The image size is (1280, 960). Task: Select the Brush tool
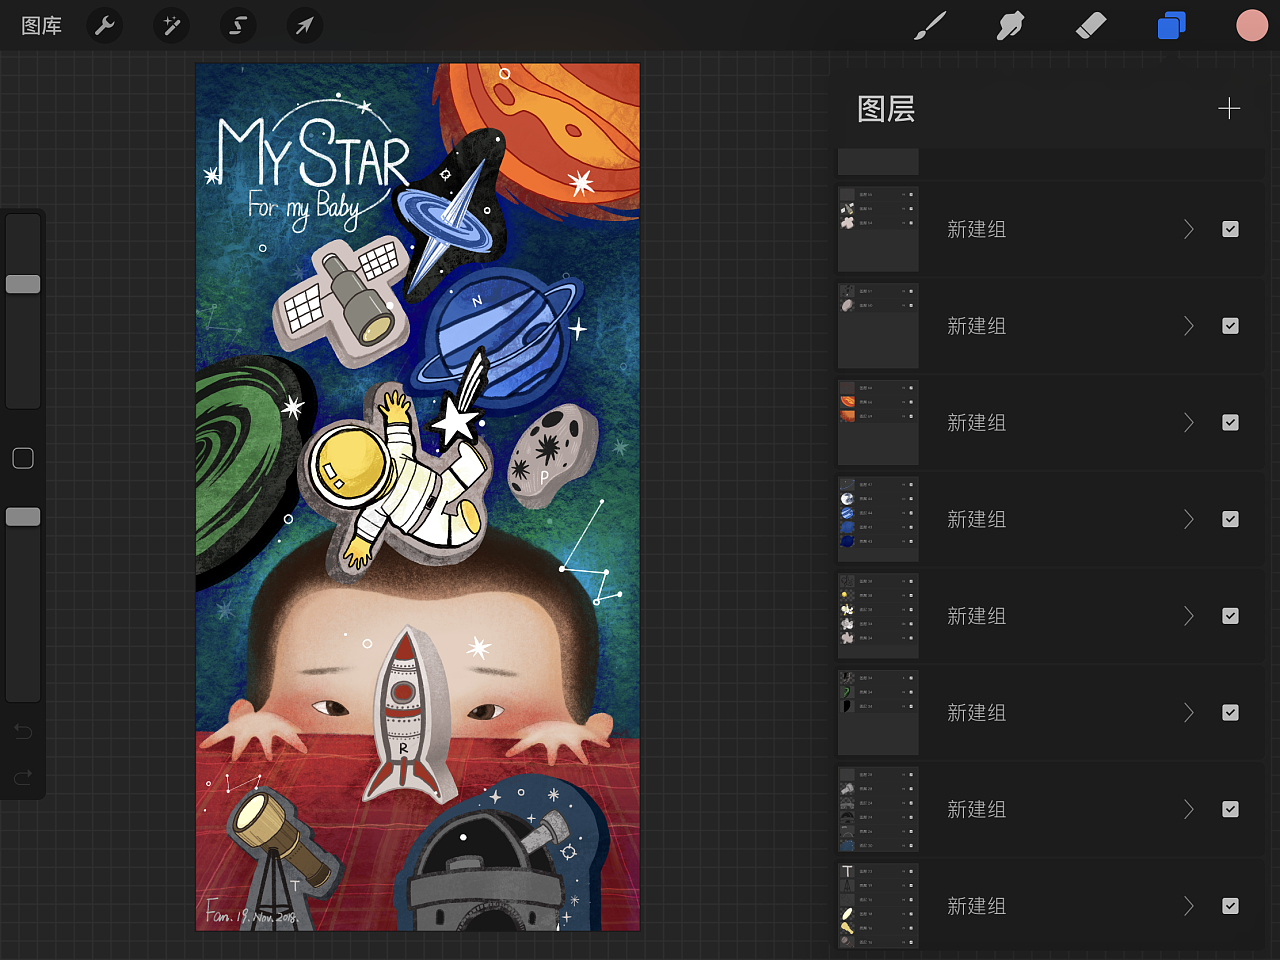(930, 26)
